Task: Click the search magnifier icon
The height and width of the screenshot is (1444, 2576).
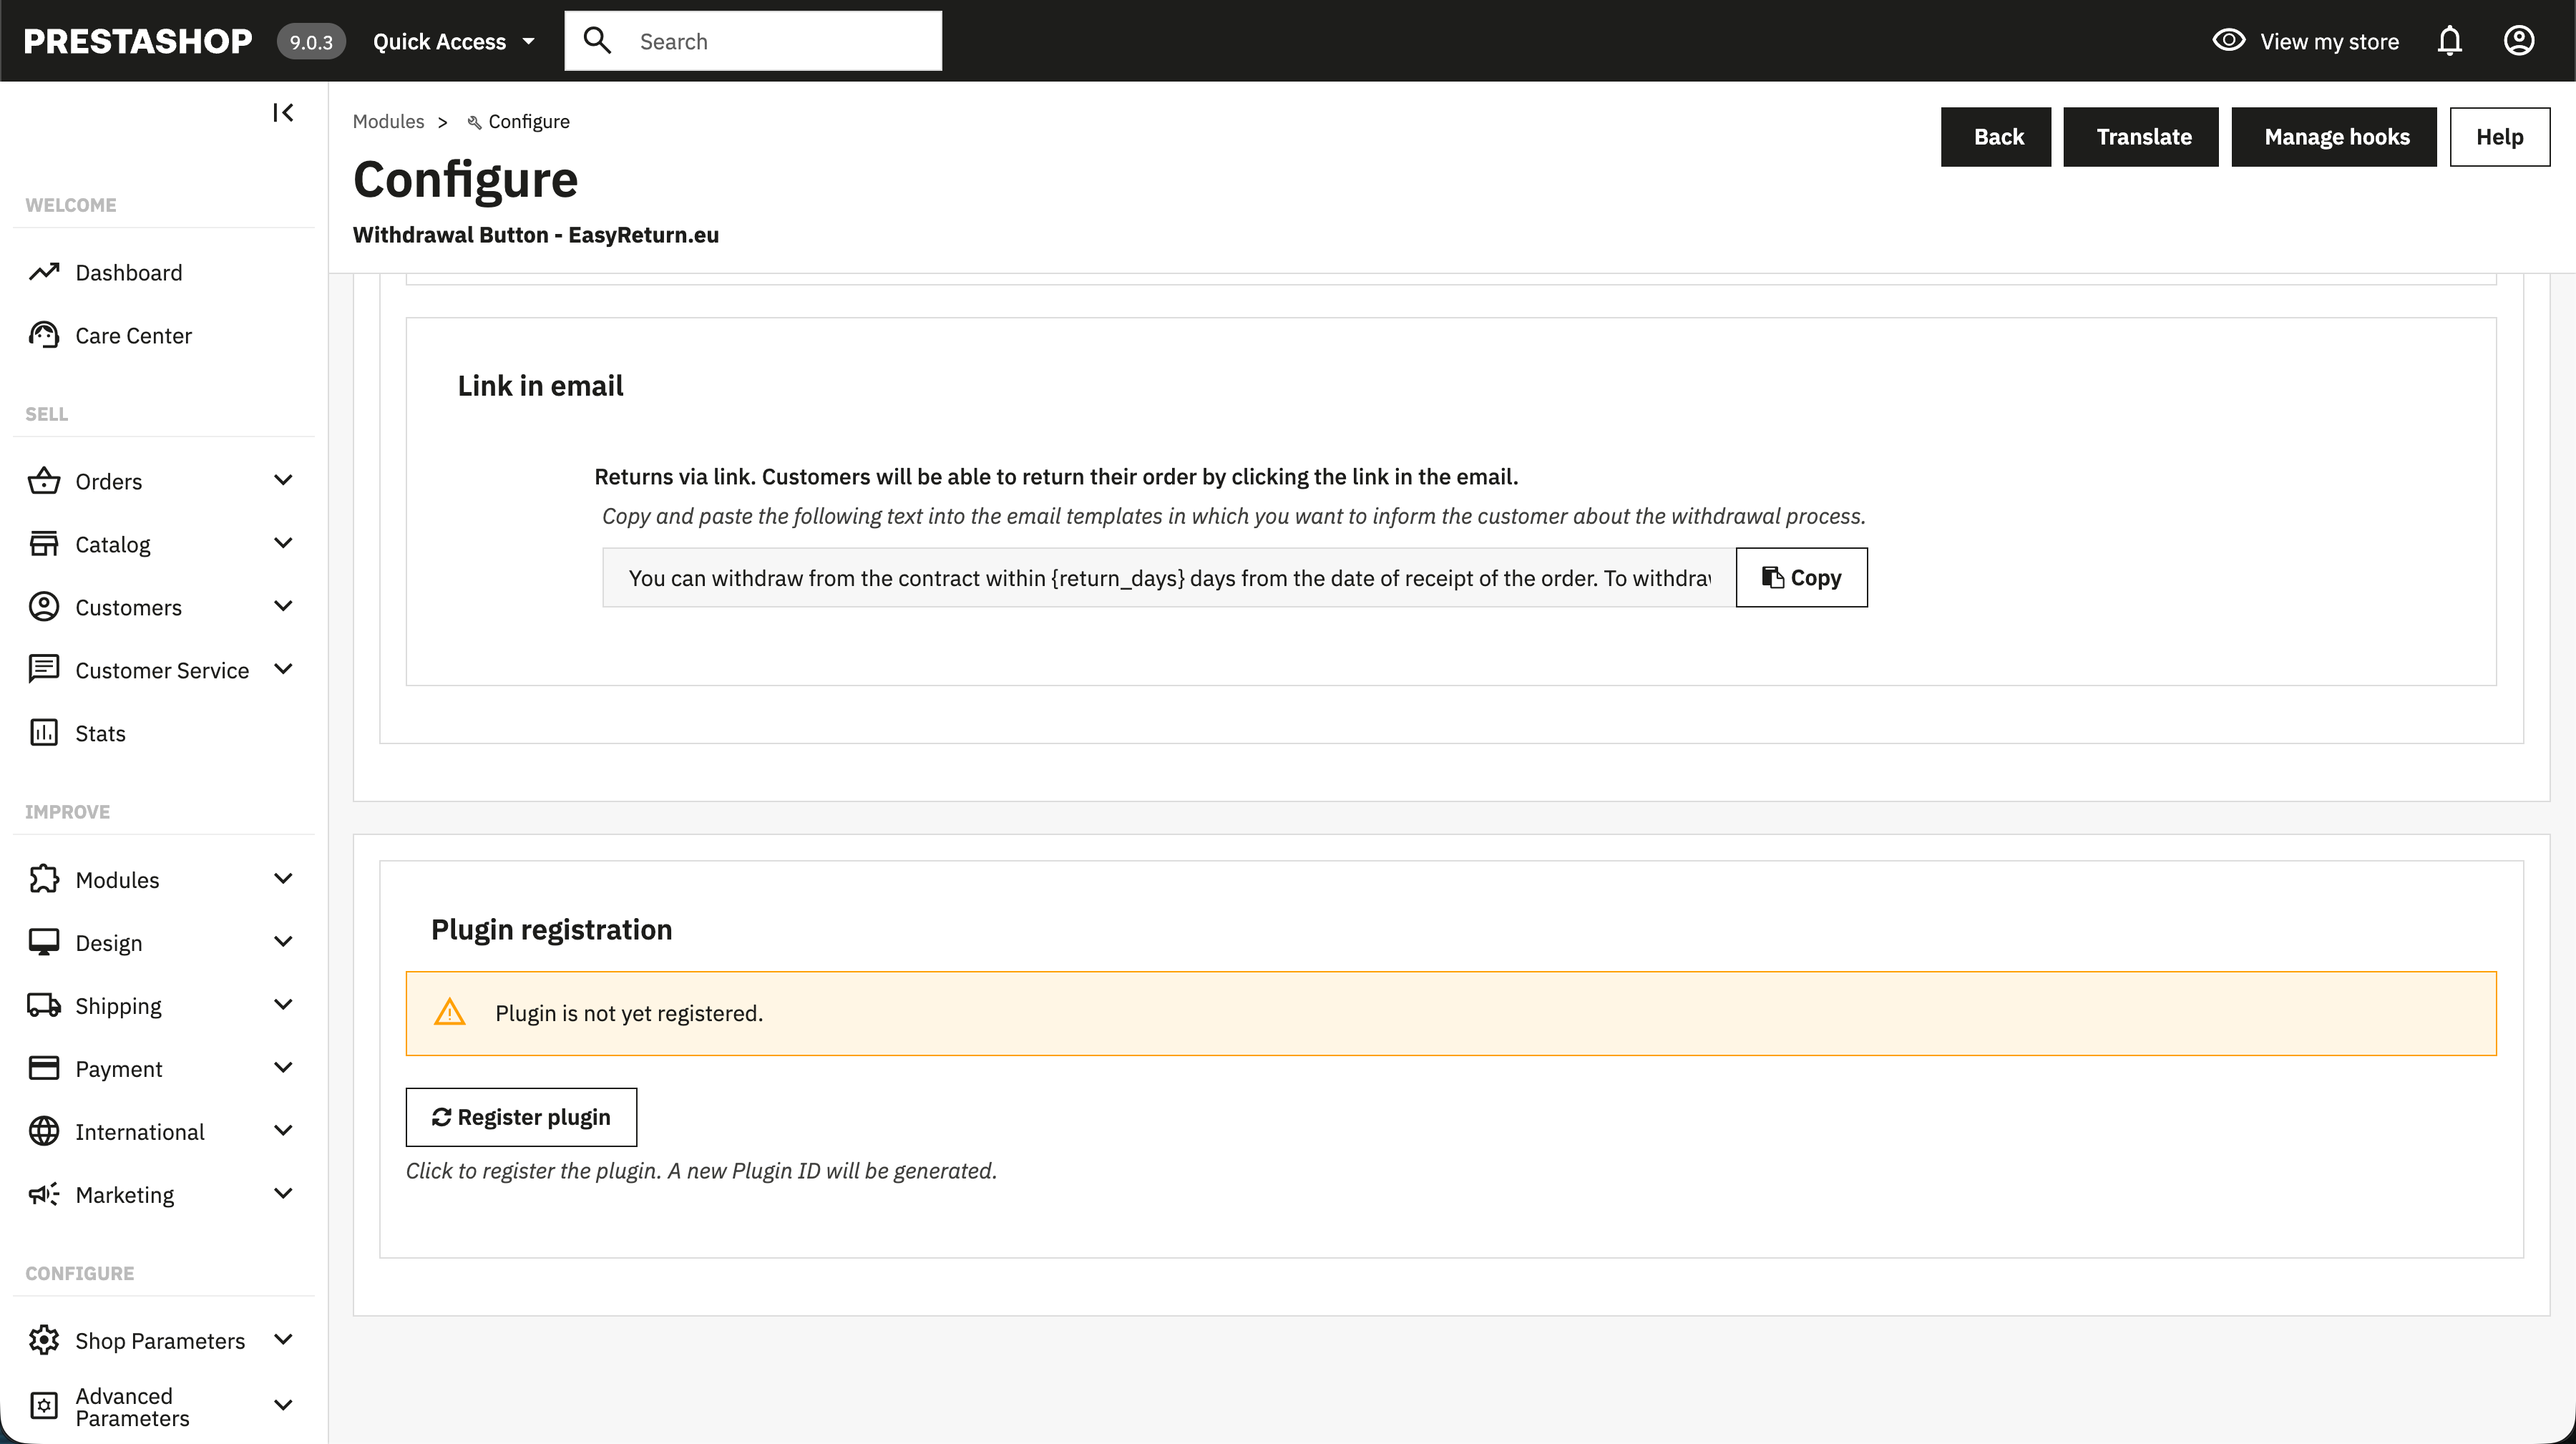Action: [597, 41]
